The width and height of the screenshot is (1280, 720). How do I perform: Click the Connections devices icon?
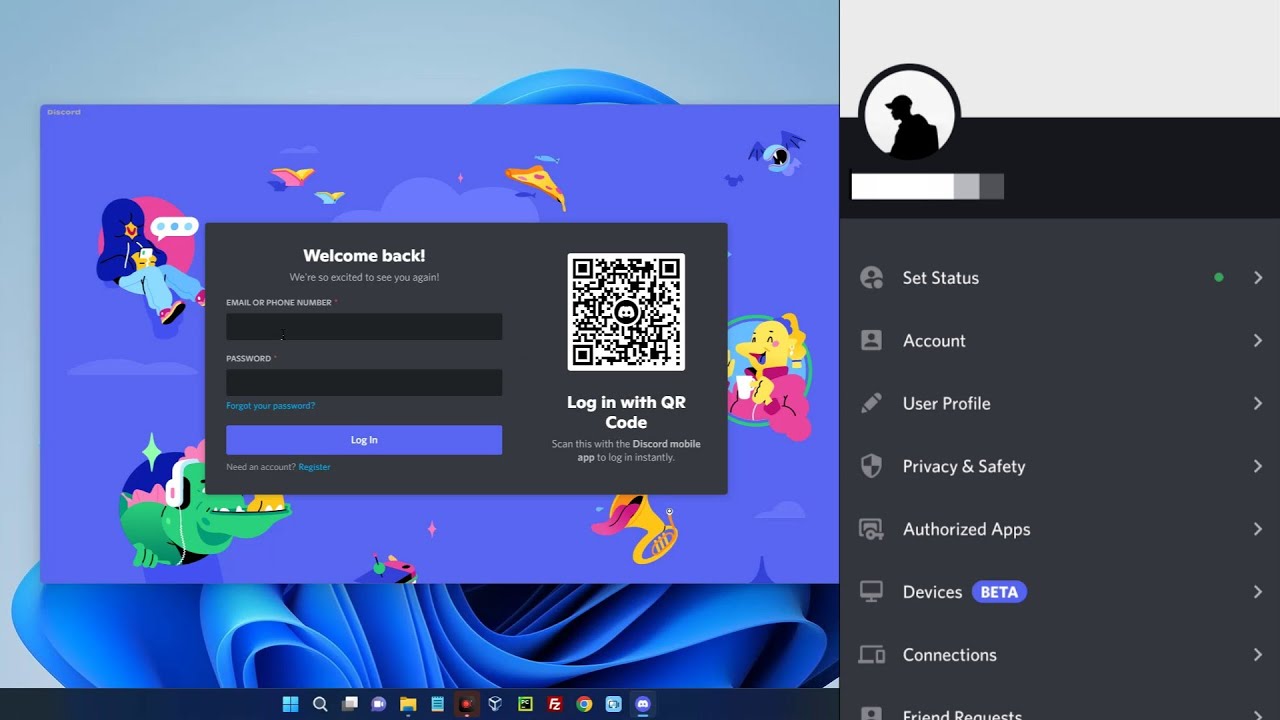[x=872, y=655]
